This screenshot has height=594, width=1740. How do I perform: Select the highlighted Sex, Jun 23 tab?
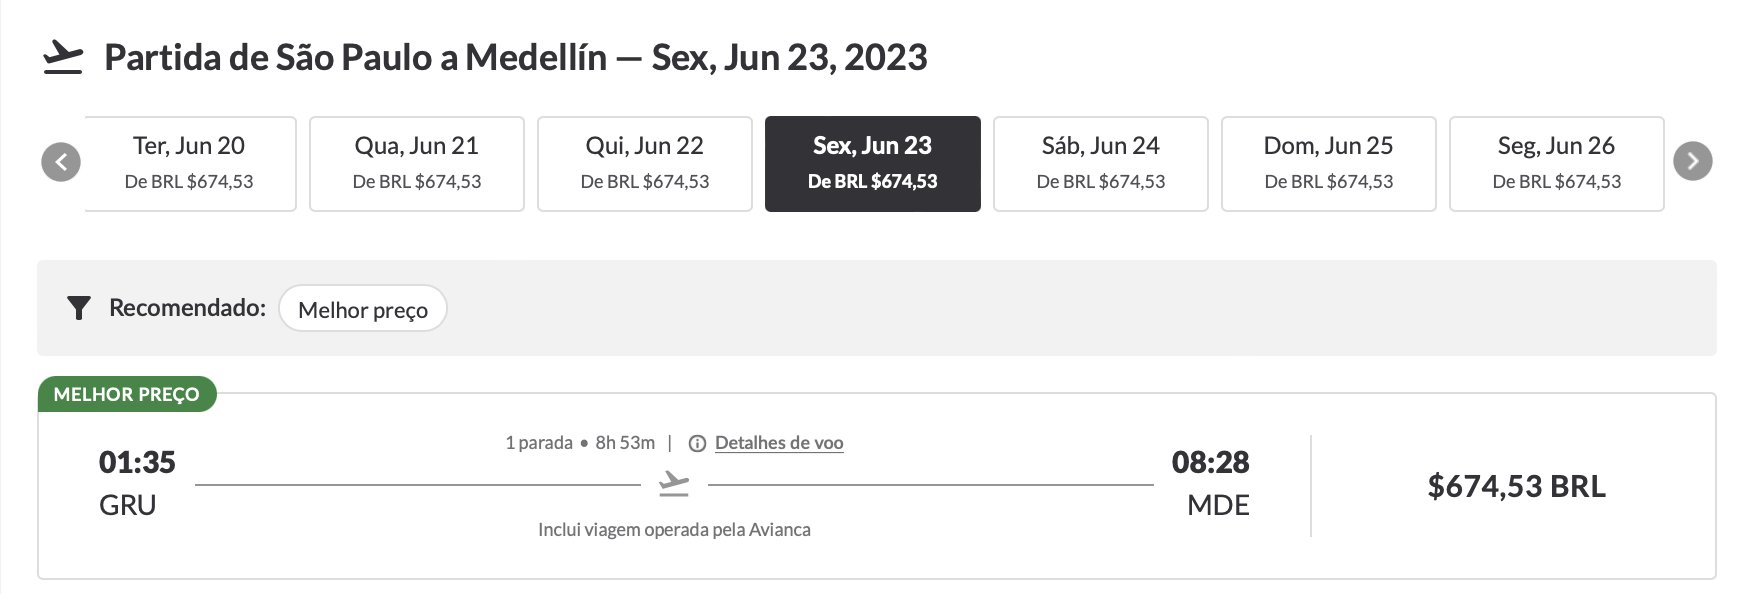pos(873,164)
